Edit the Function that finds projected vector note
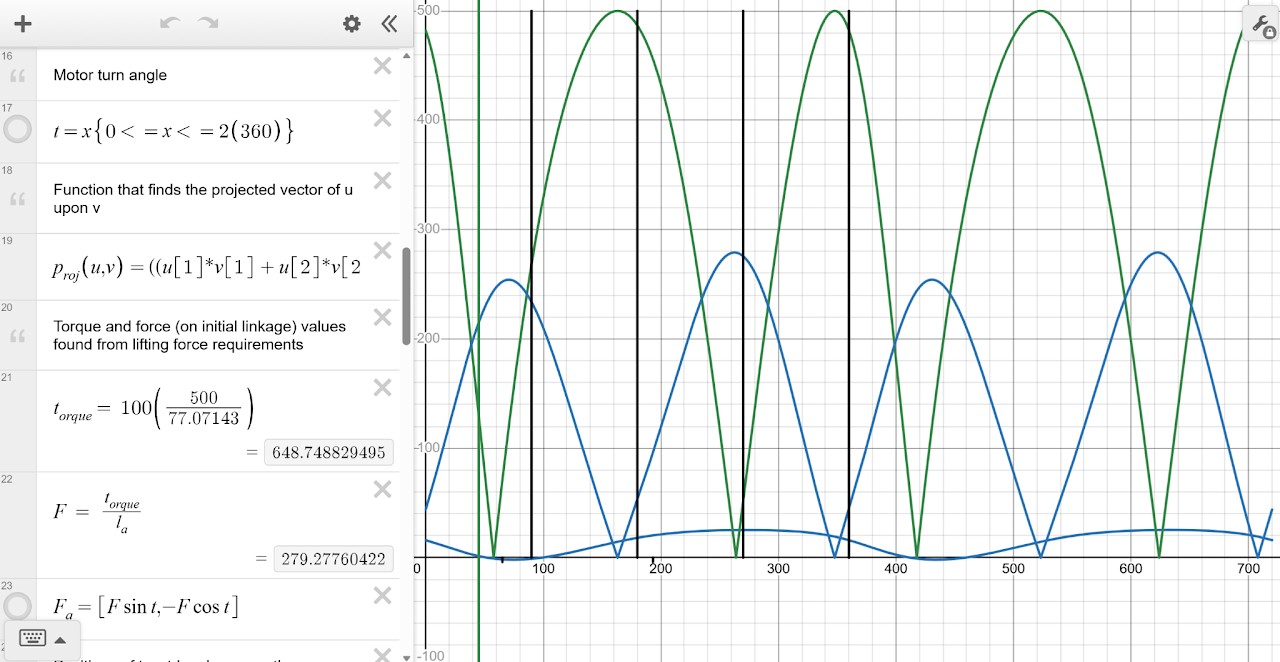1280x662 pixels. tap(203, 199)
